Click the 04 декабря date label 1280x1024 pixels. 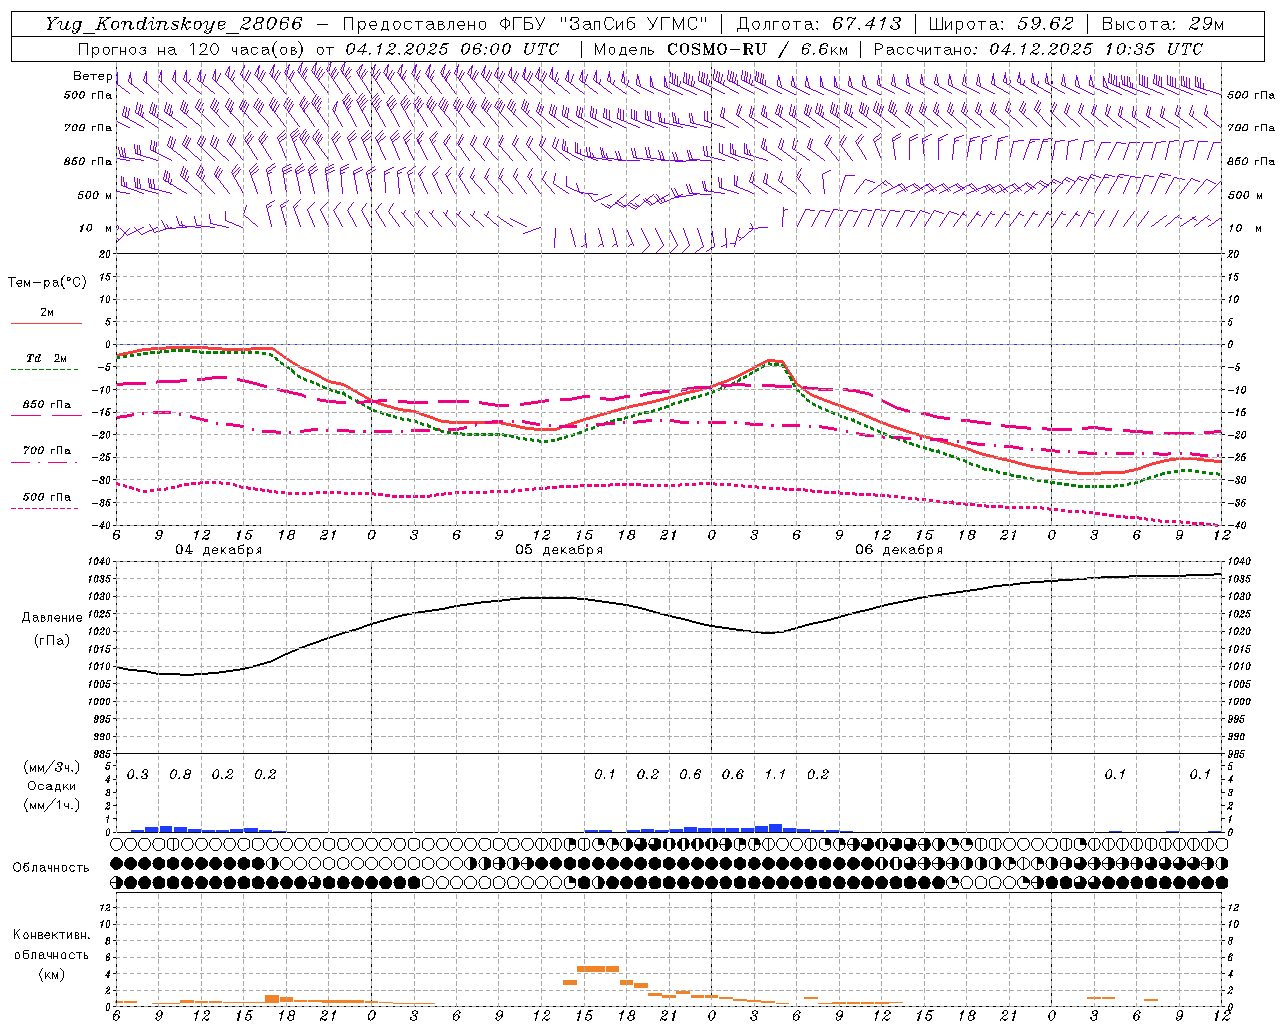pyautogui.click(x=219, y=550)
